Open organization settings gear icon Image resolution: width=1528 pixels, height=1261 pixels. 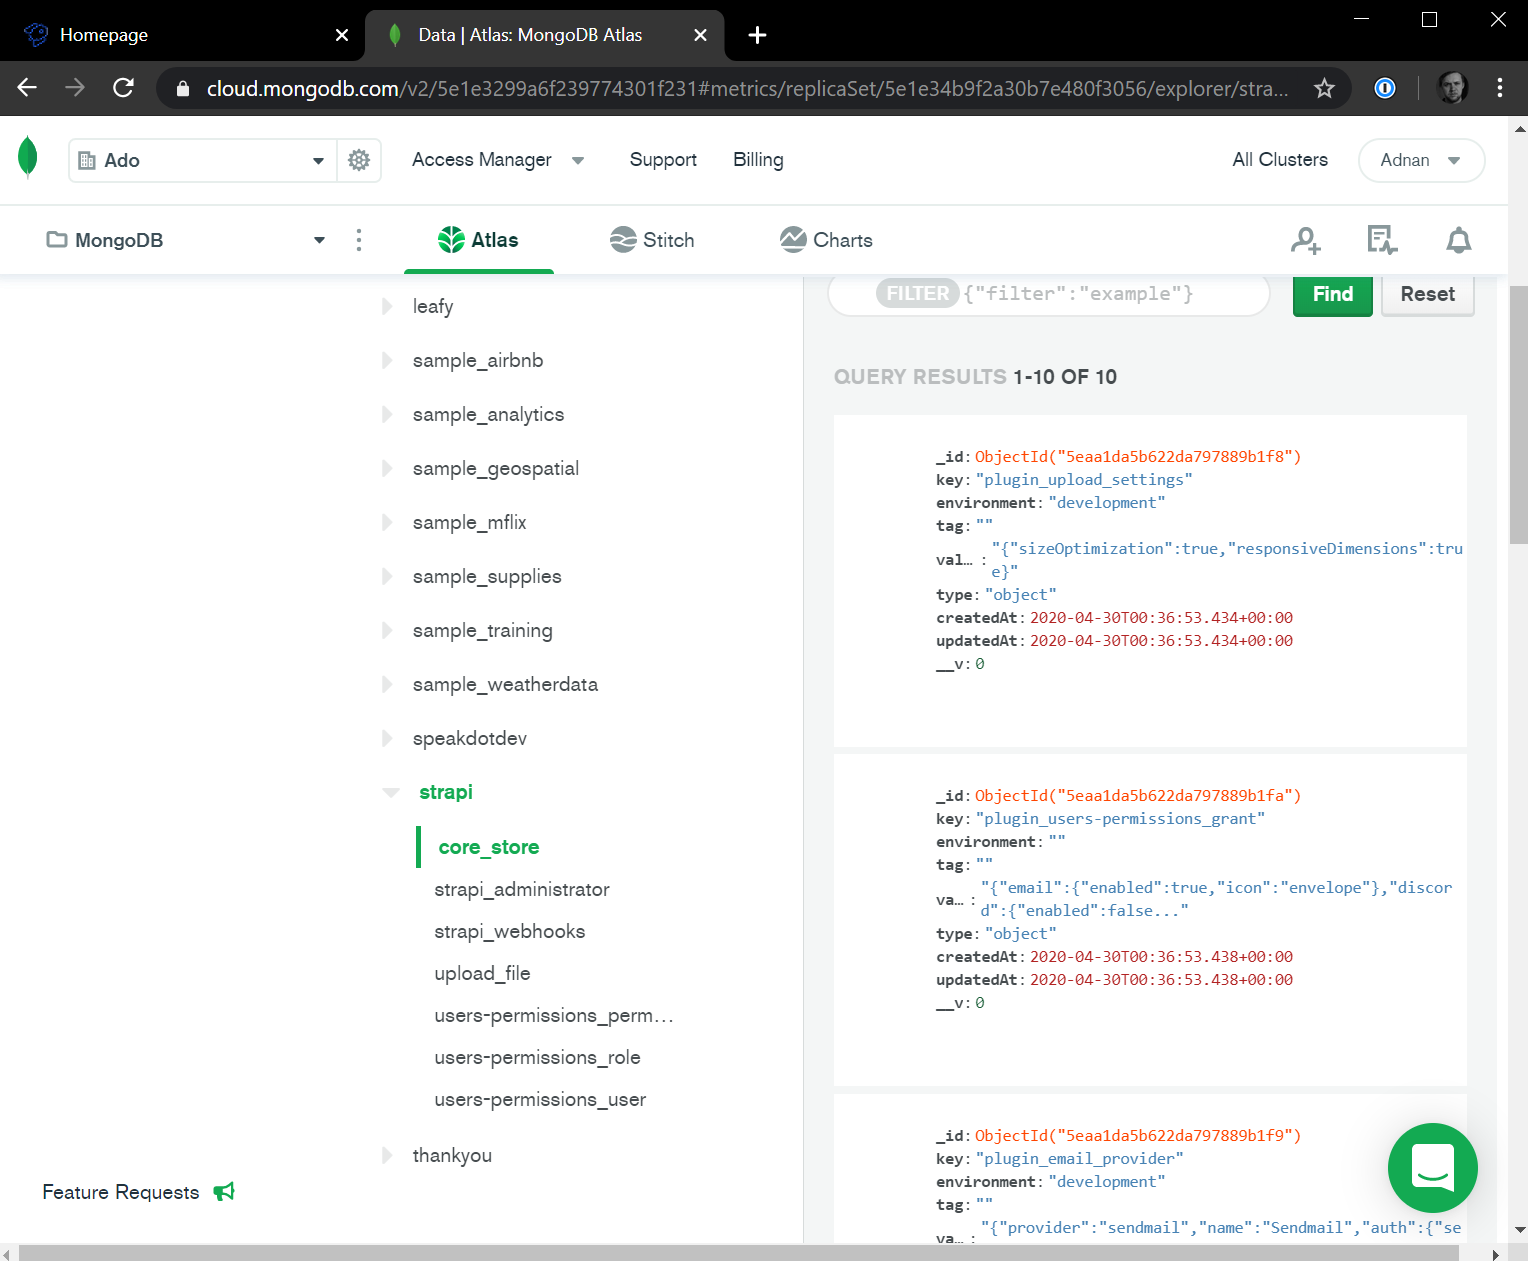(x=359, y=160)
